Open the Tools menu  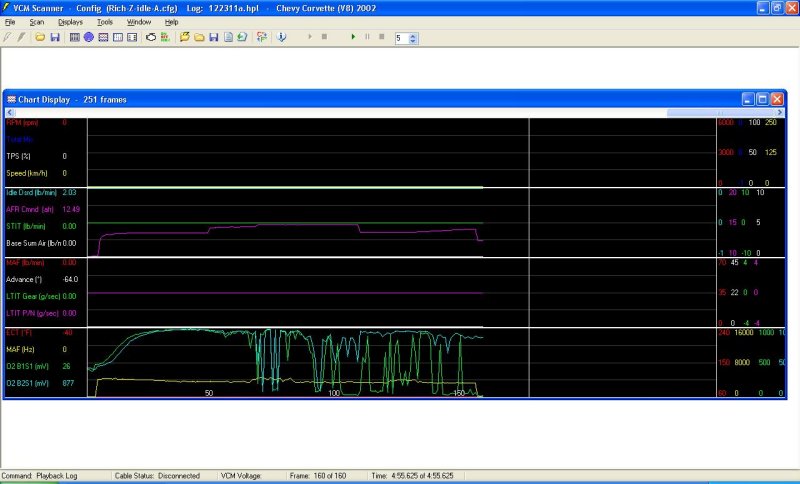click(x=105, y=22)
